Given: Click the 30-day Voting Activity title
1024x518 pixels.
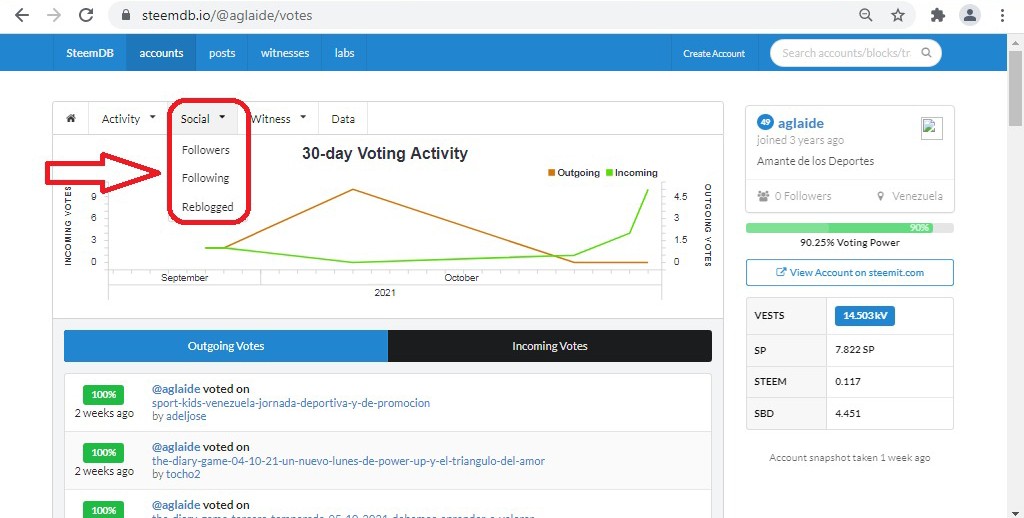Looking at the screenshot, I should point(385,154).
